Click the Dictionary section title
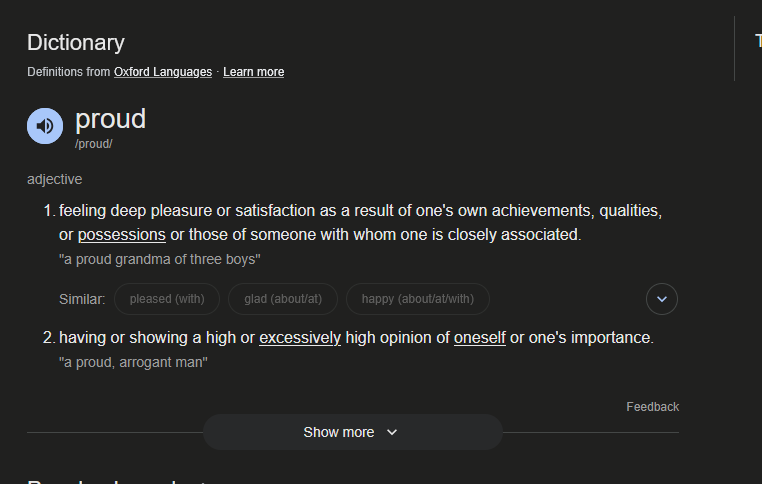Screen dimensions: 762x484 tap(76, 43)
